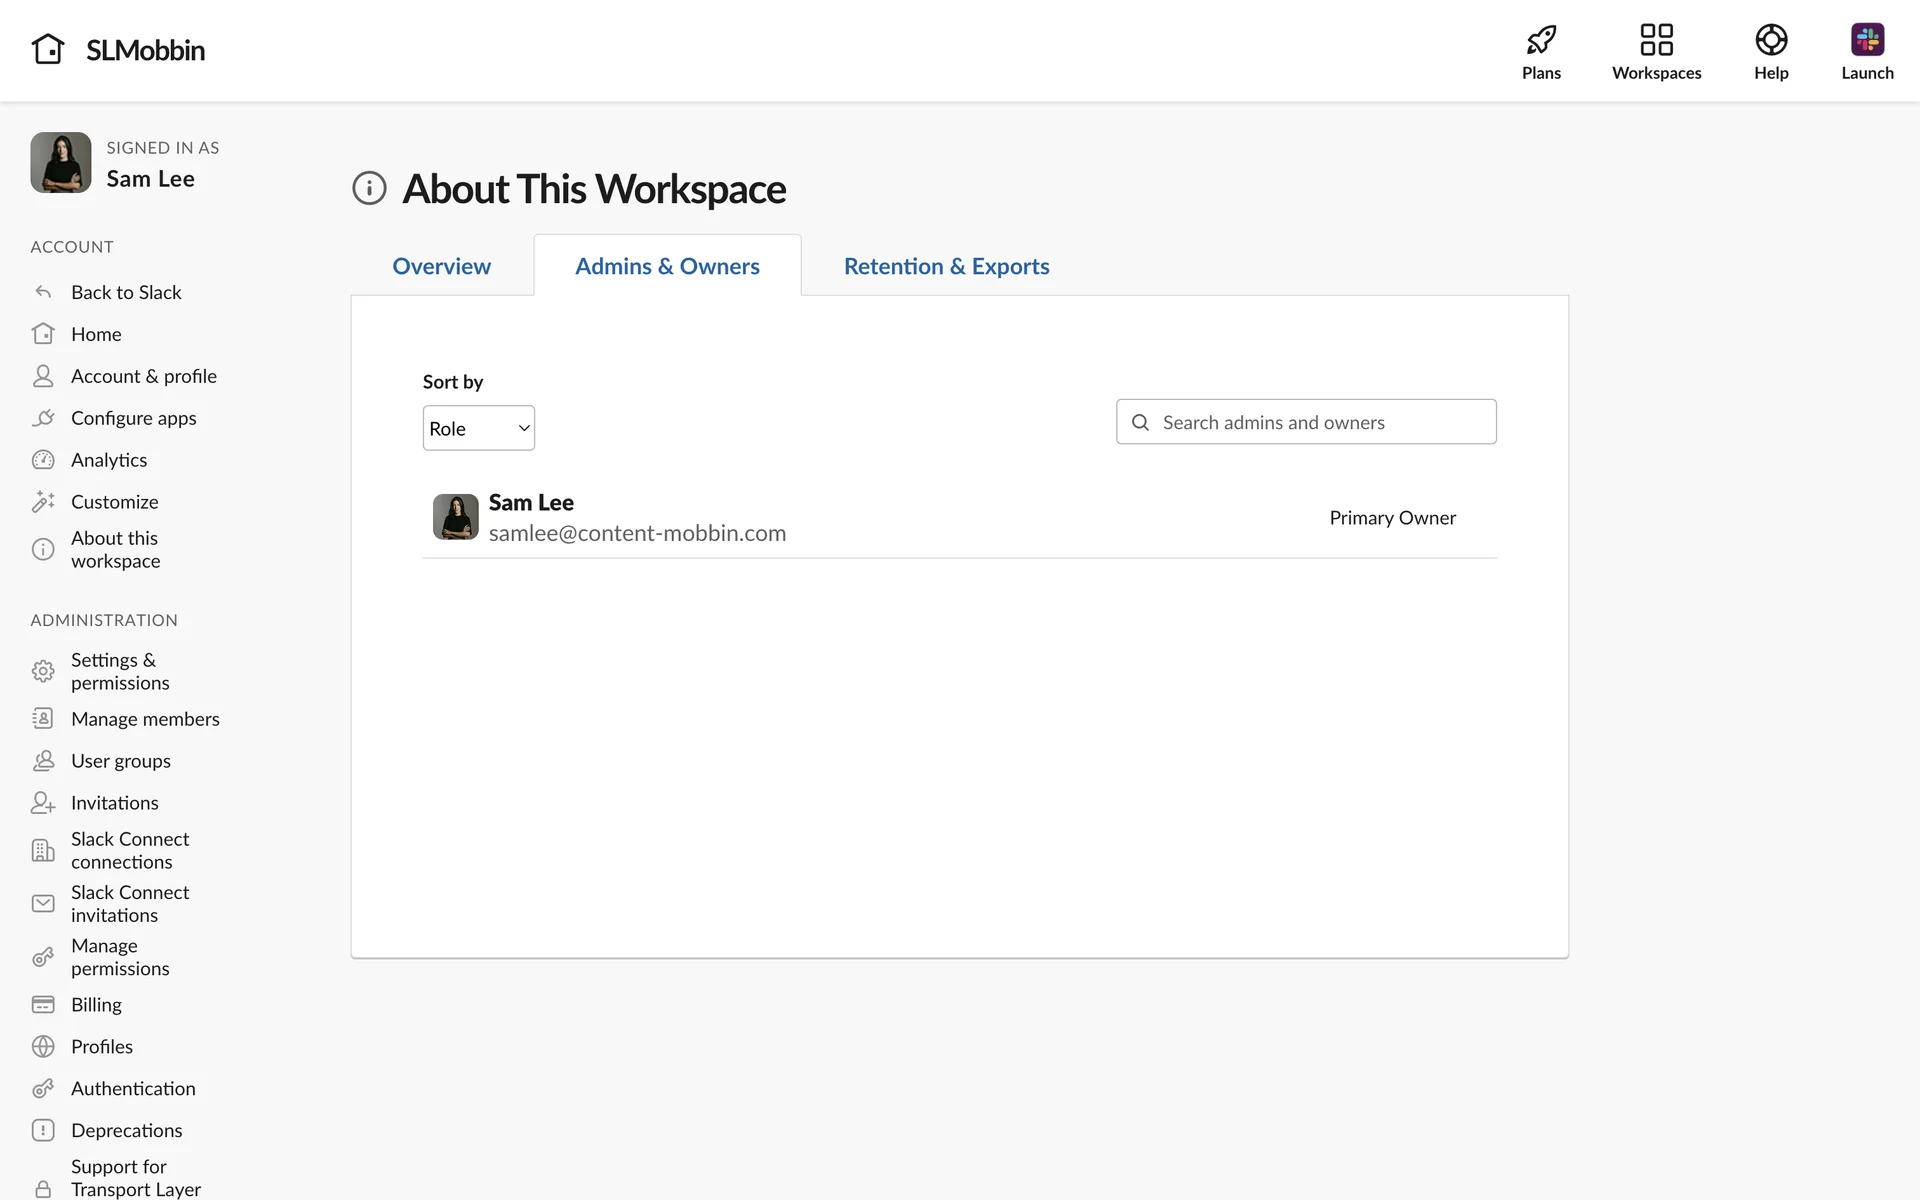The height and width of the screenshot is (1200, 1920).
Task: Click the Settings & permissions gear icon
Action: tap(43, 671)
